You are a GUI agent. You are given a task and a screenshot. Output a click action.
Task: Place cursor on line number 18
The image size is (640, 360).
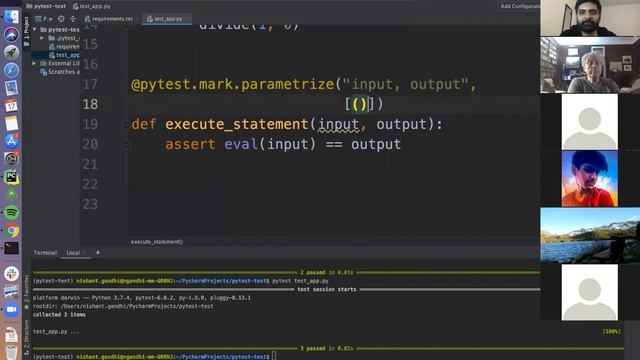coord(90,104)
